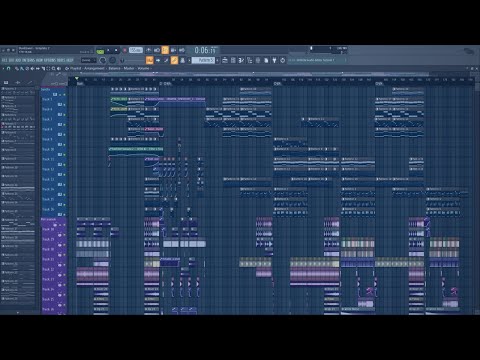
Task: Click the red Record button
Action: (x=125, y=51)
